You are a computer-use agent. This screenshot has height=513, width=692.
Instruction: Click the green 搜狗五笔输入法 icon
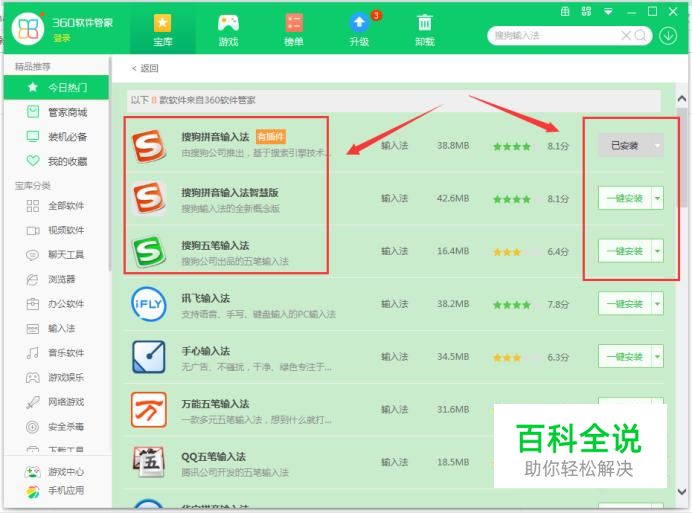(149, 251)
